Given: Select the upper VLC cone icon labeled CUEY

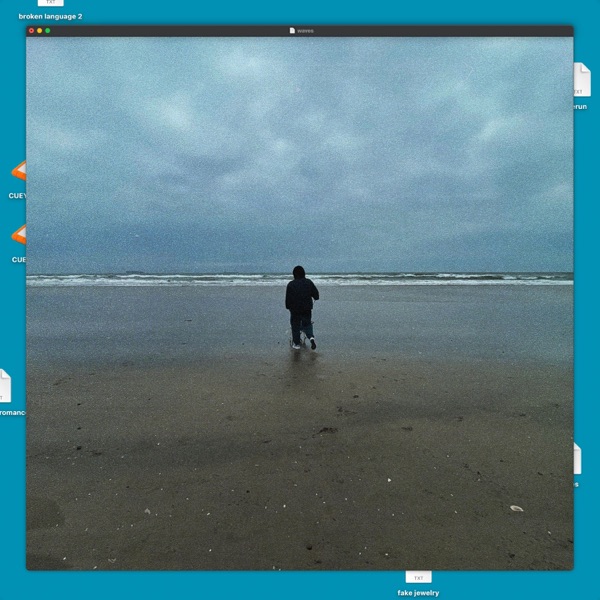Looking at the screenshot, I should (19, 171).
